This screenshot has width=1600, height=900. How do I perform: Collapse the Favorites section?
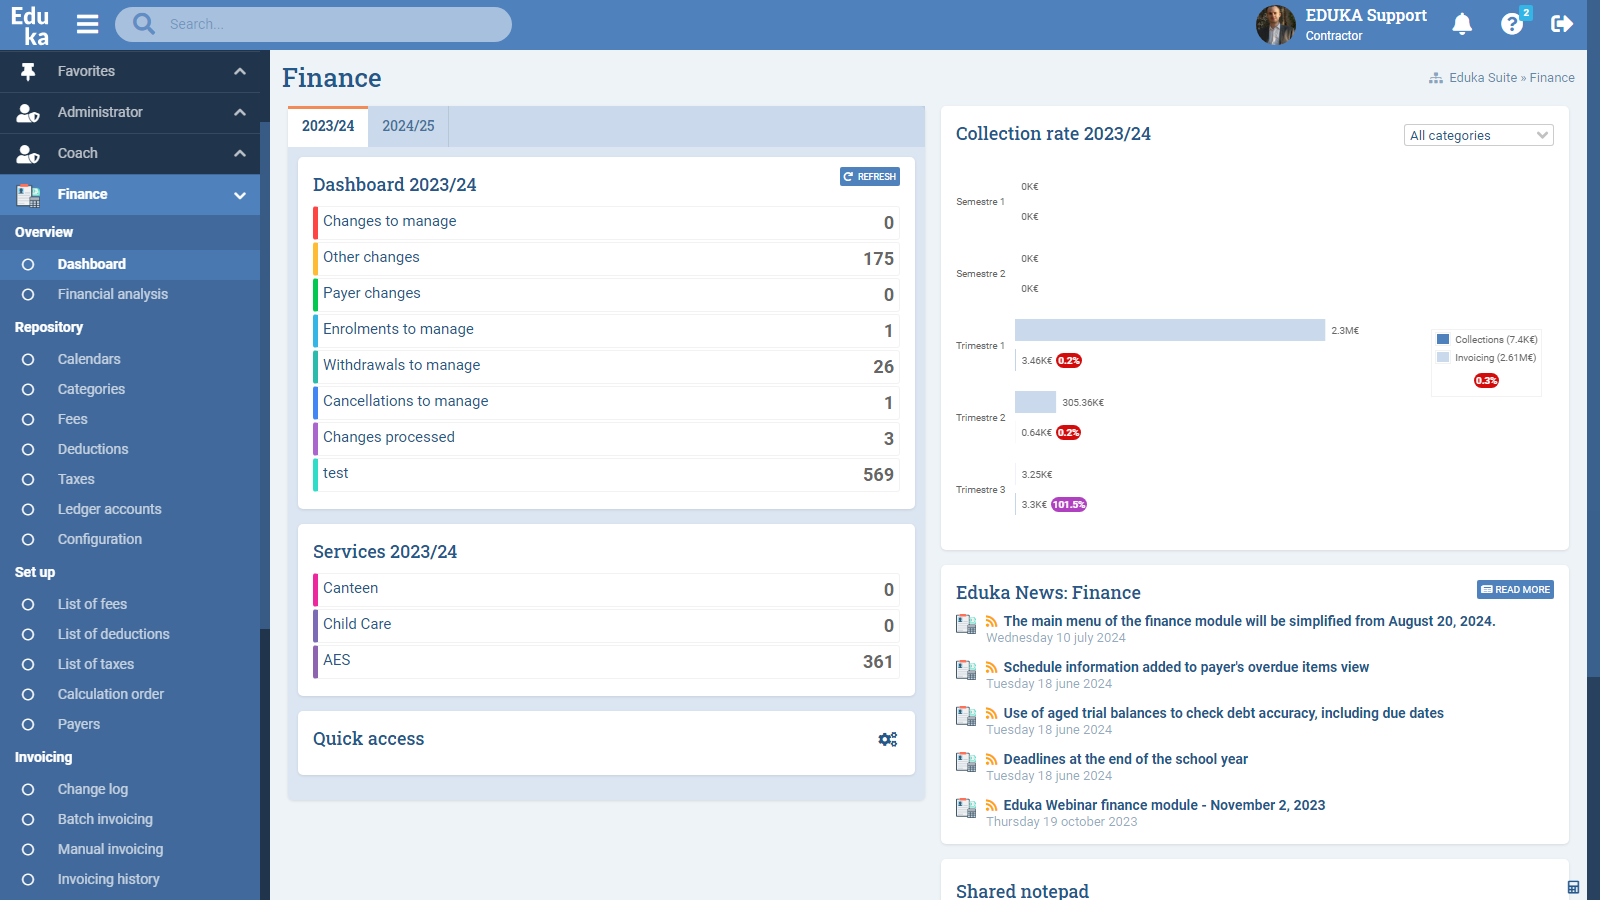[x=239, y=71]
